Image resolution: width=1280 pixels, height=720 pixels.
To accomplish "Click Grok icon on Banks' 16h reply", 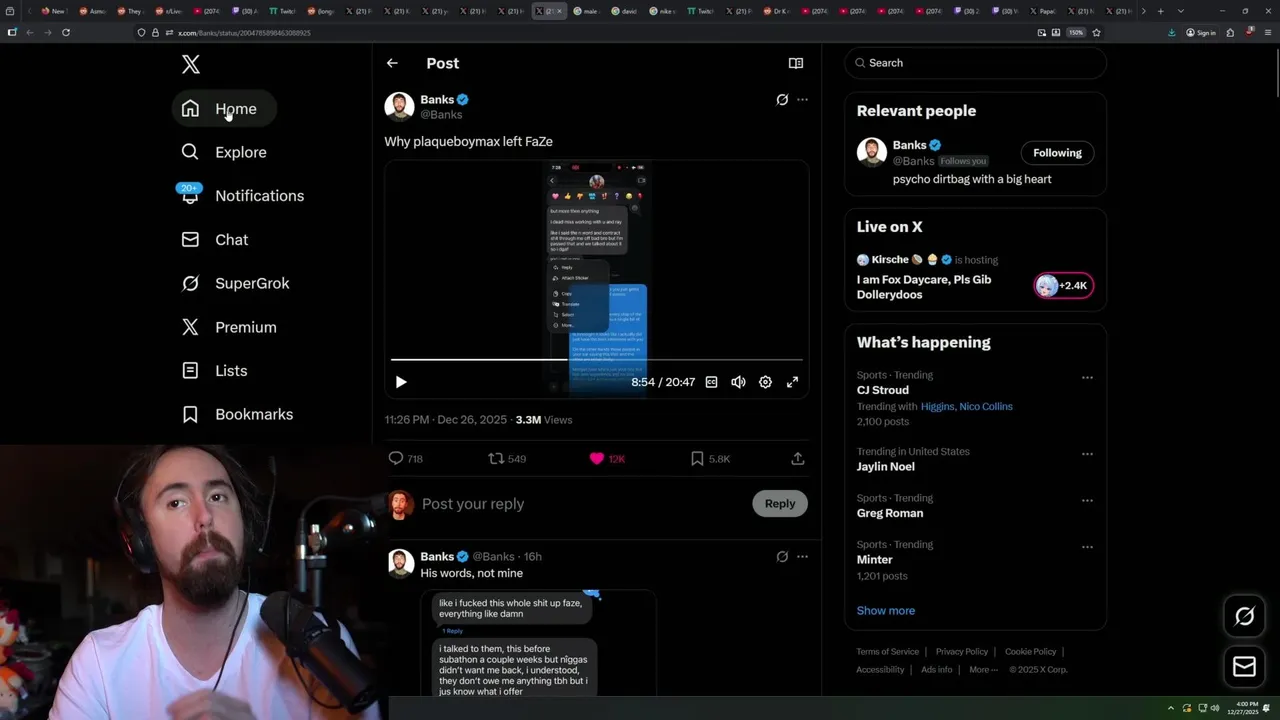I will (x=782, y=557).
